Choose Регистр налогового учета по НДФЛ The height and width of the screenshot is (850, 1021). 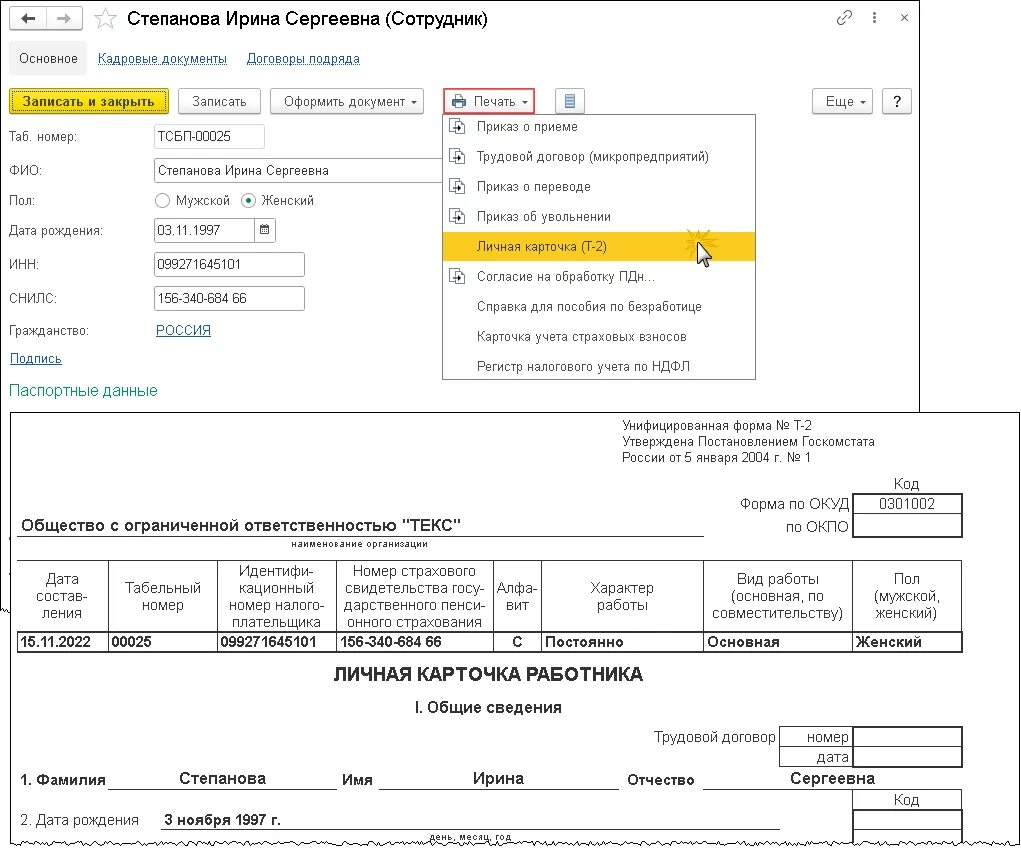click(x=599, y=367)
